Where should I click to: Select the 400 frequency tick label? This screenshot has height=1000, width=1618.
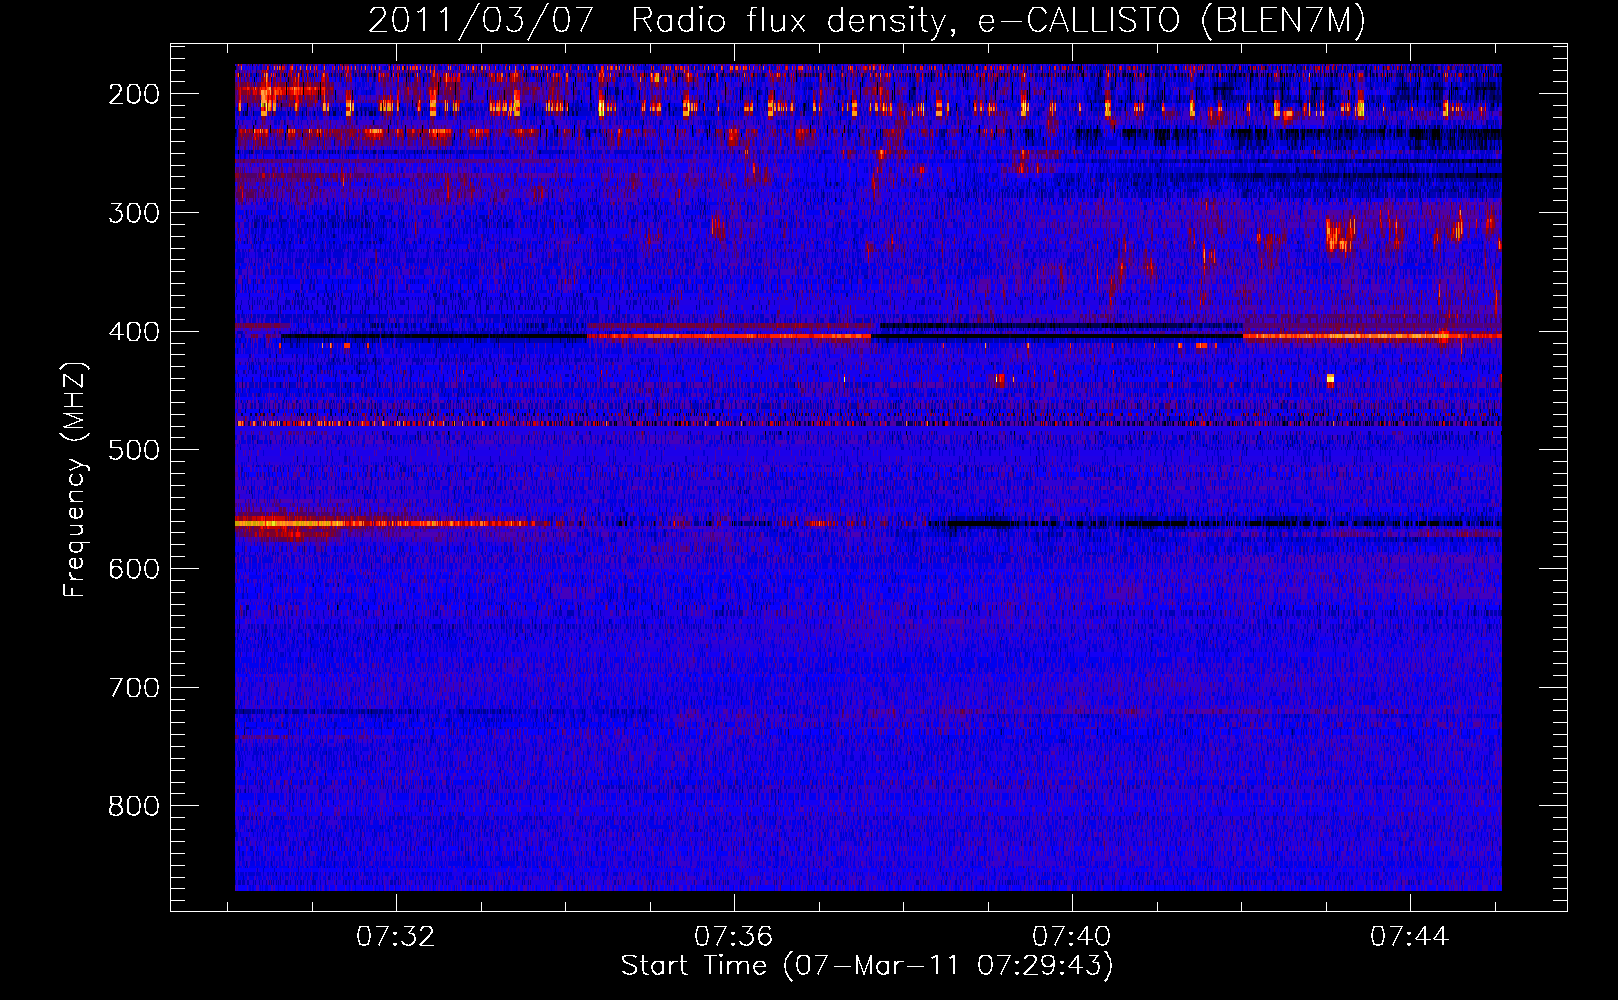click(x=134, y=332)
